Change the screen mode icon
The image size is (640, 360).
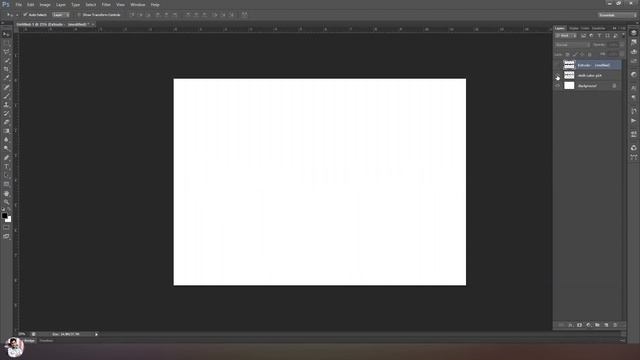[x=6, y=236]
